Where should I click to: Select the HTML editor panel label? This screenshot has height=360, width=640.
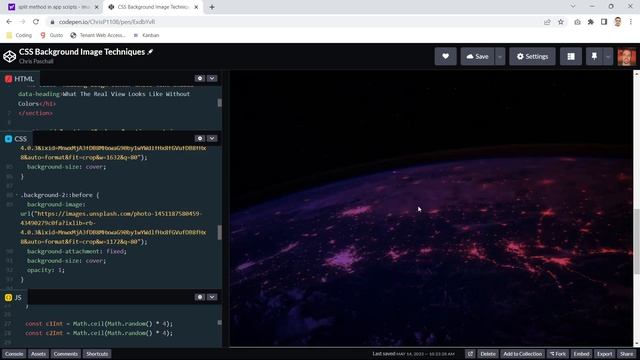click(20, 79)
